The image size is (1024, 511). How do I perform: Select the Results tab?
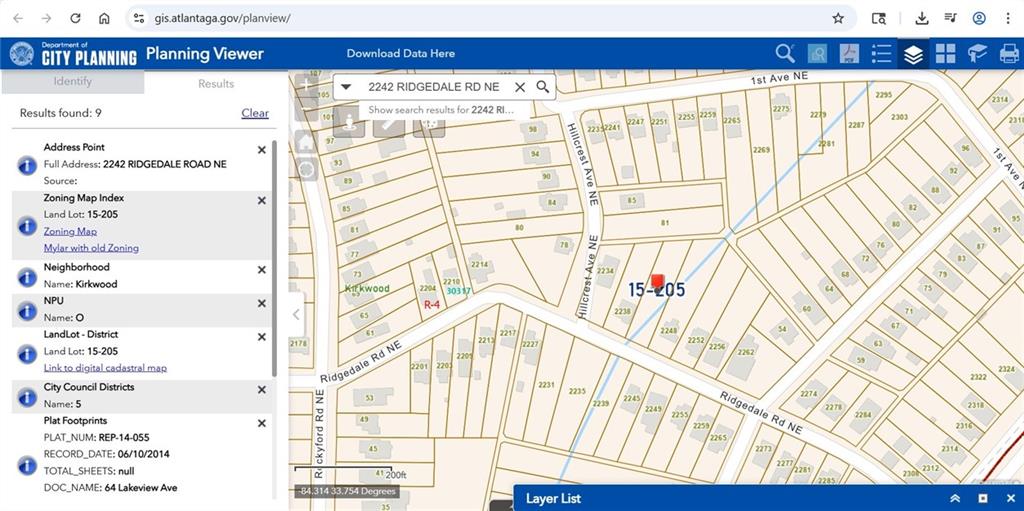216,84
